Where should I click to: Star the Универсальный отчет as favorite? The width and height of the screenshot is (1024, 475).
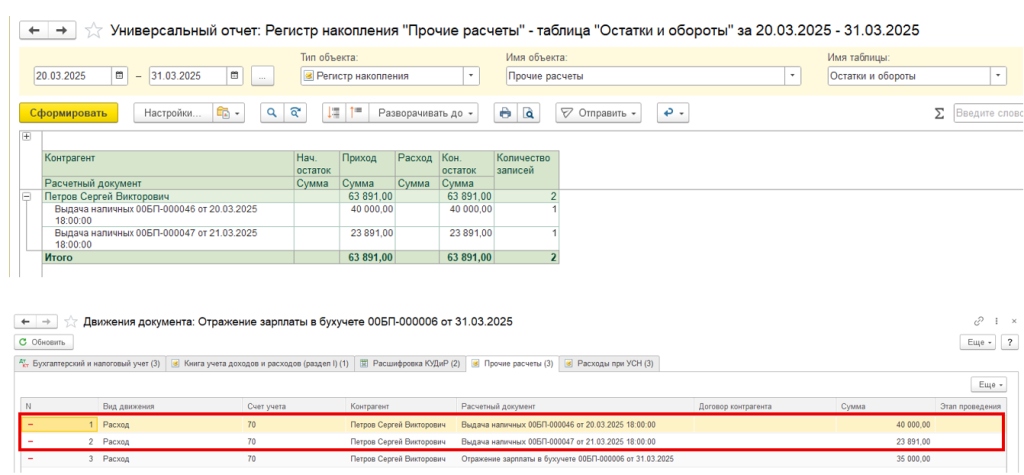pos(94,30)
